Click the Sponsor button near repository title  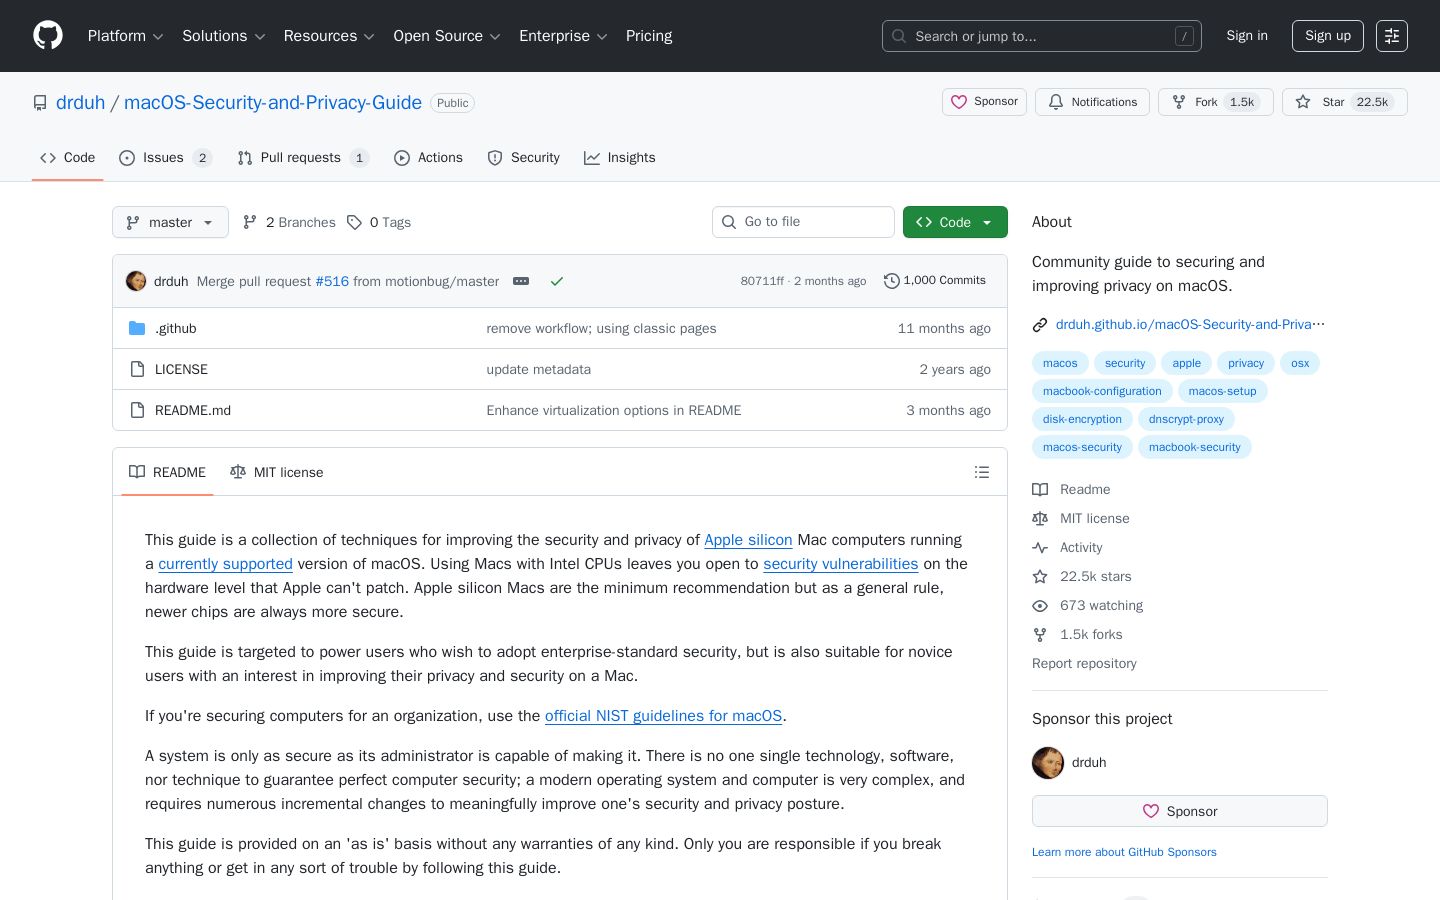point(984,102)
